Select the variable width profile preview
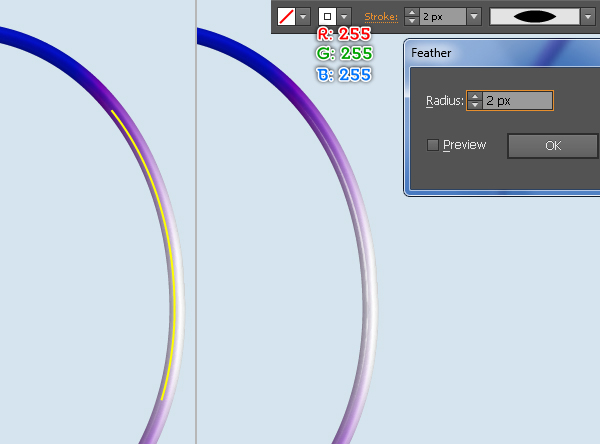 [x=535, y=17]
